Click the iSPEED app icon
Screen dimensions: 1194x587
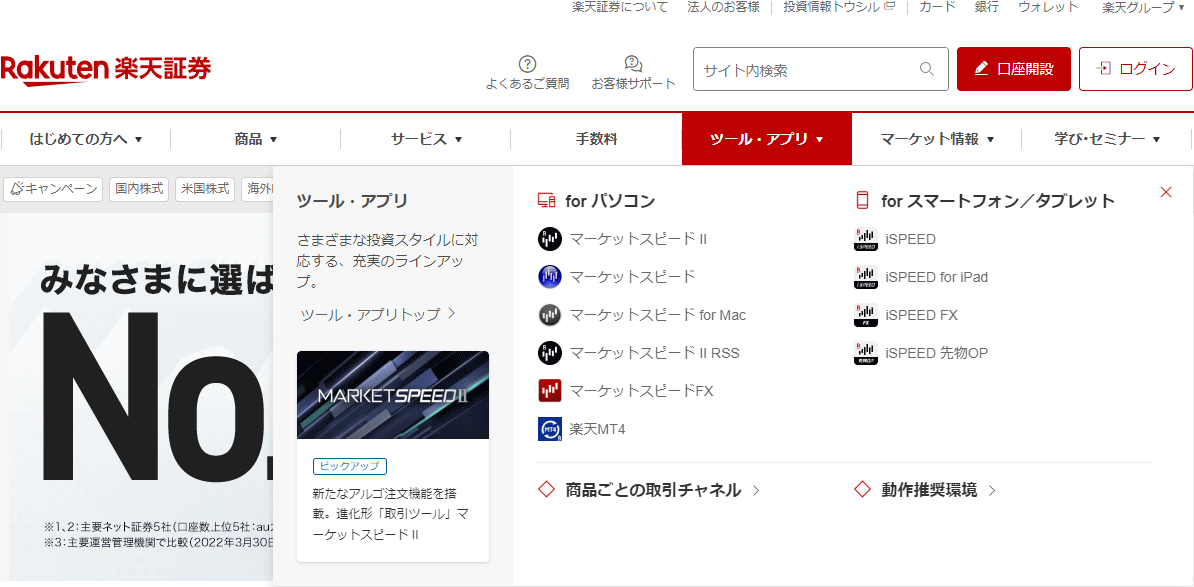click(x=866, y=239)
